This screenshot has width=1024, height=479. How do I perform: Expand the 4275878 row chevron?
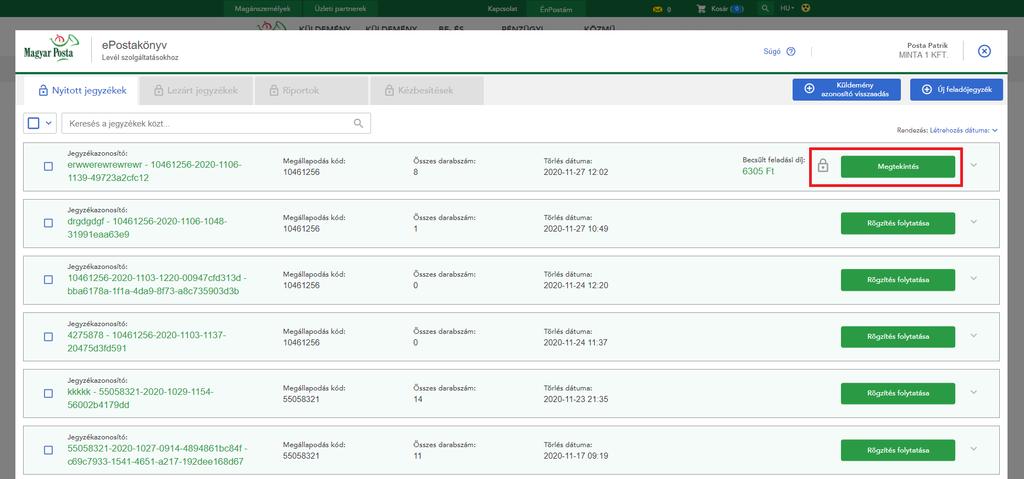pyautogui.click(x=974, y=335)
